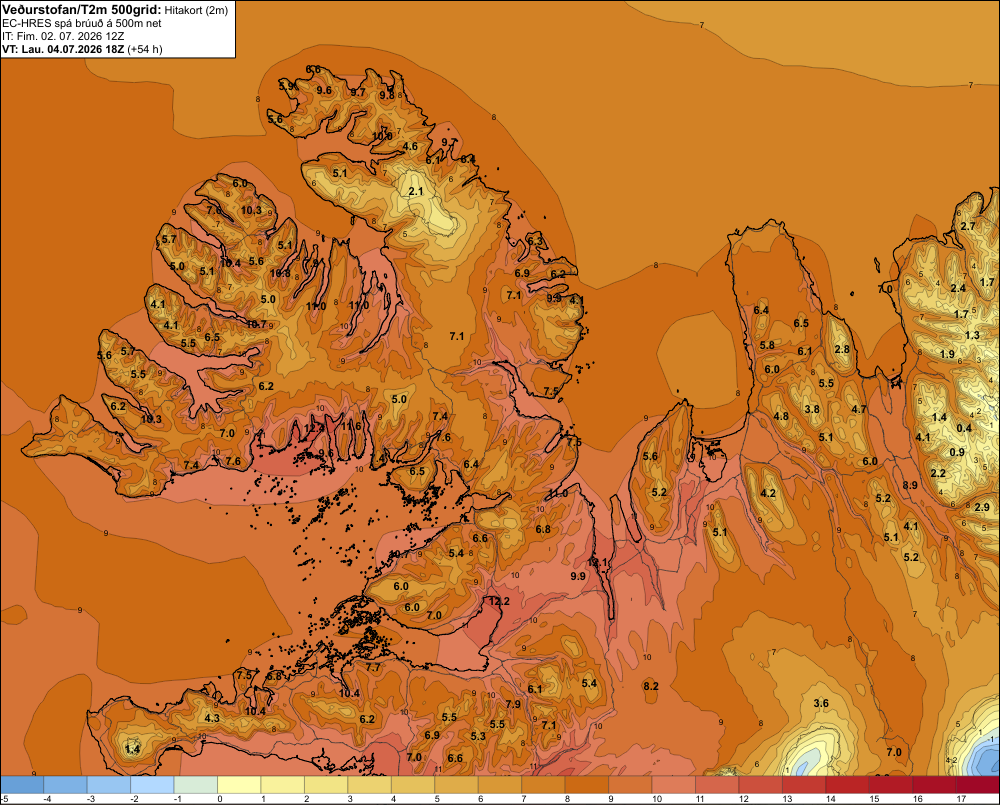The height and width of the screenshot is (805, 1000).
Task: Click the legend color swatch between 0 and 1
Action: pyautogui.click(x=240, y=785)
